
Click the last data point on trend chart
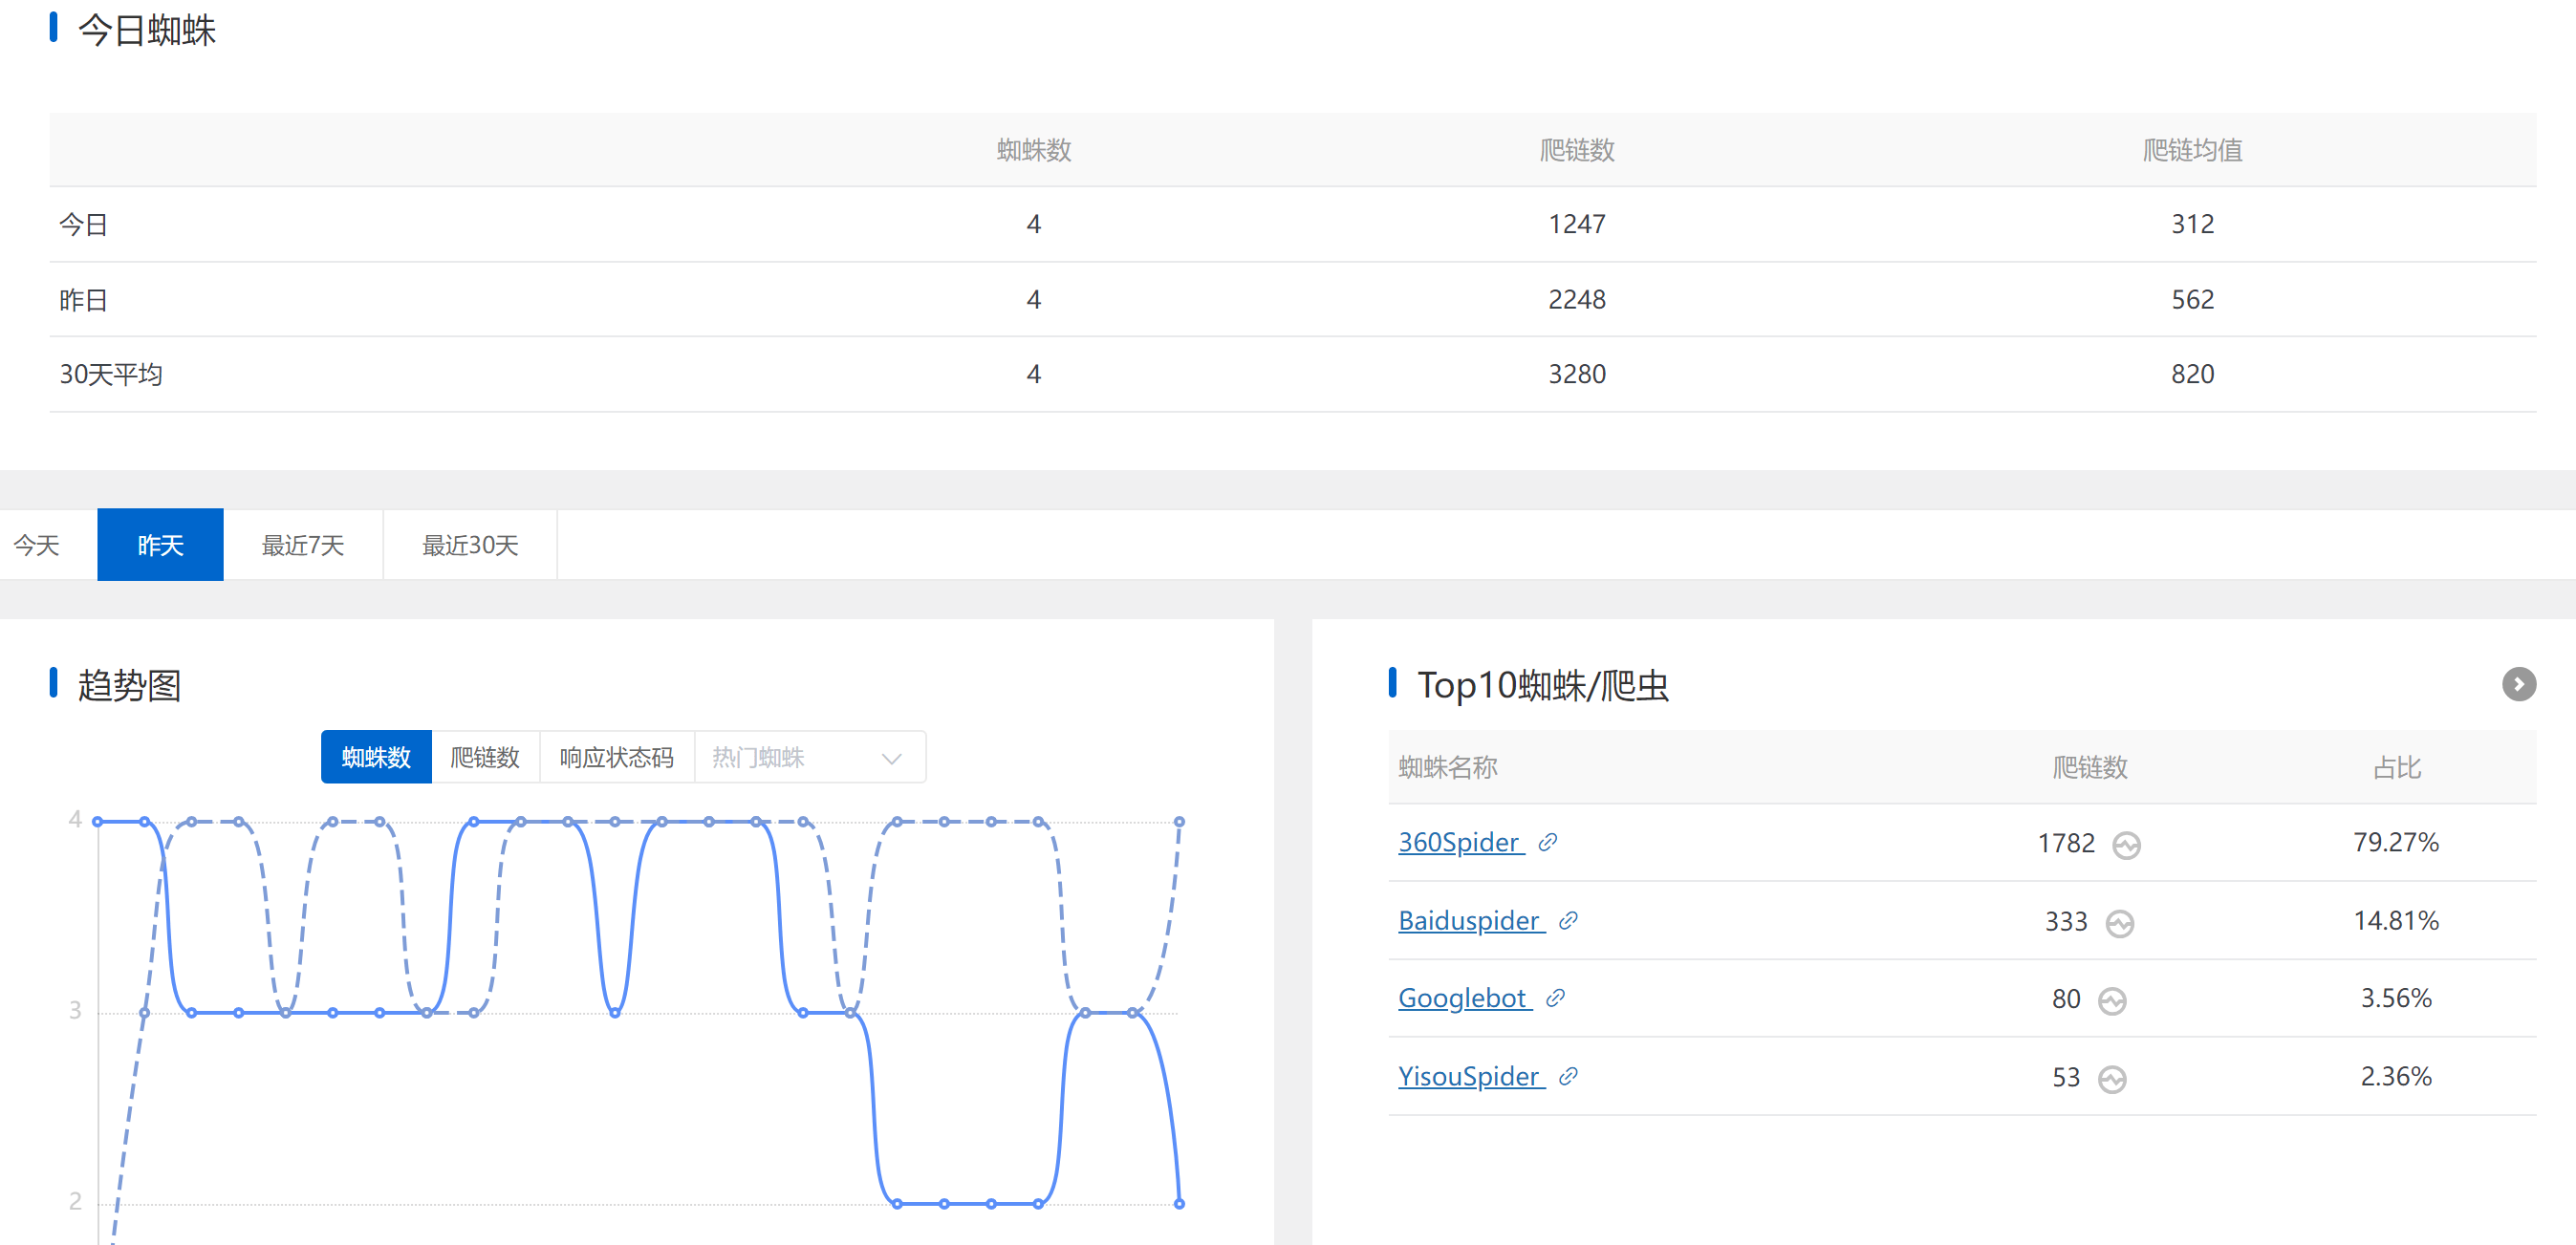coord(1179,1203)
